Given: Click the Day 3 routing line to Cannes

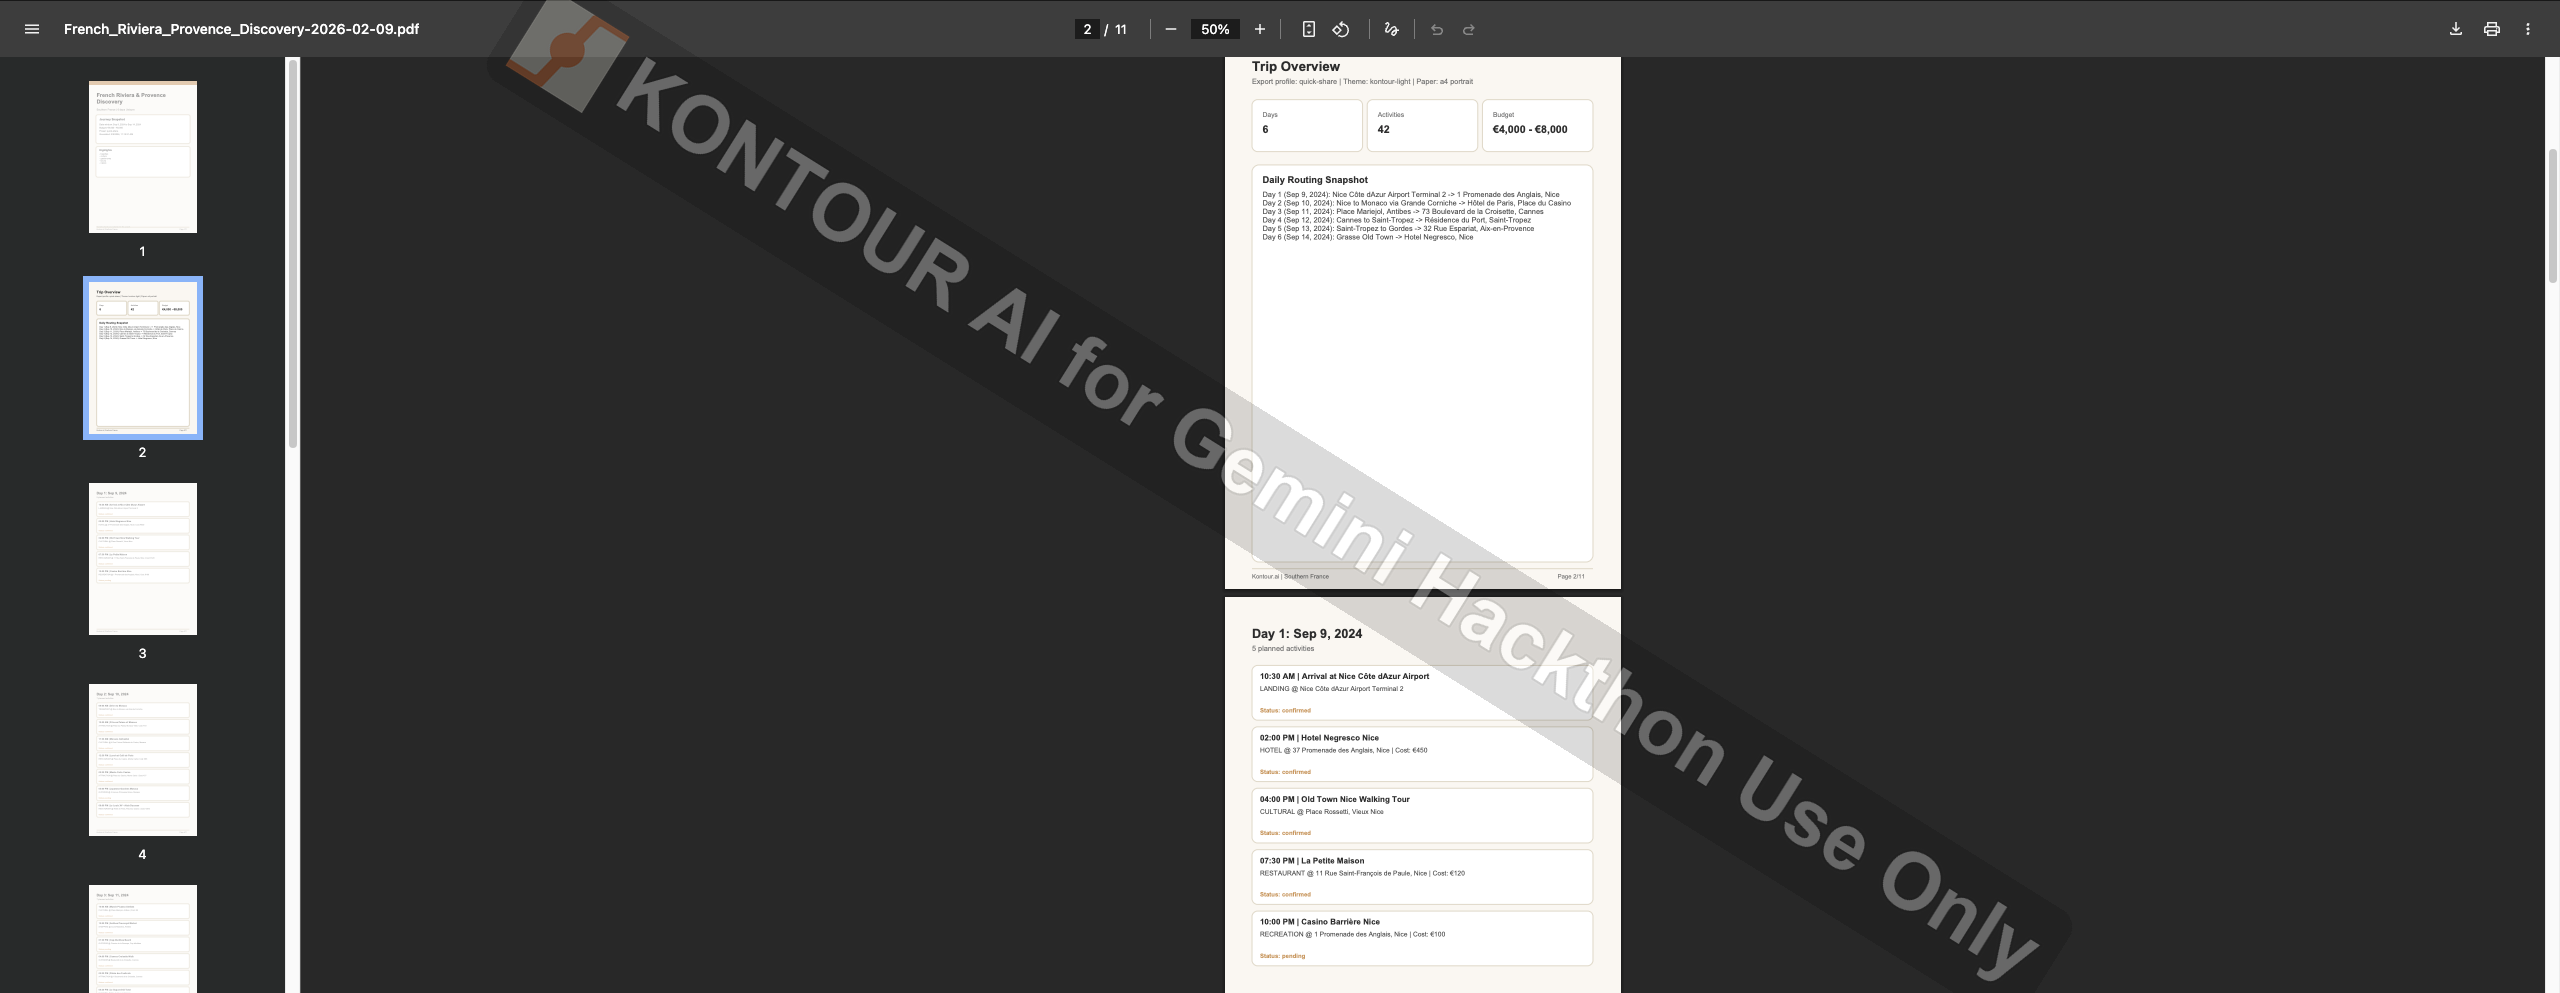Looking at the screenshot, I should [1402, 212].
